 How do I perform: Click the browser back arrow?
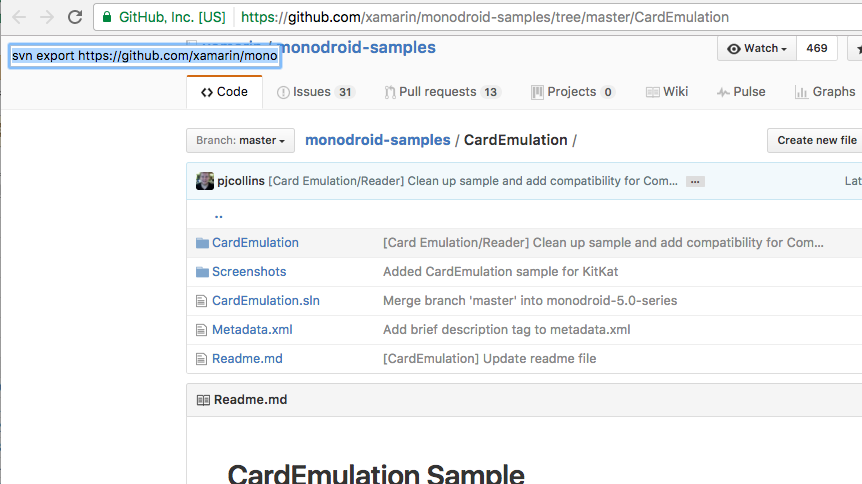pyautogui.click(x=19, y=17)
